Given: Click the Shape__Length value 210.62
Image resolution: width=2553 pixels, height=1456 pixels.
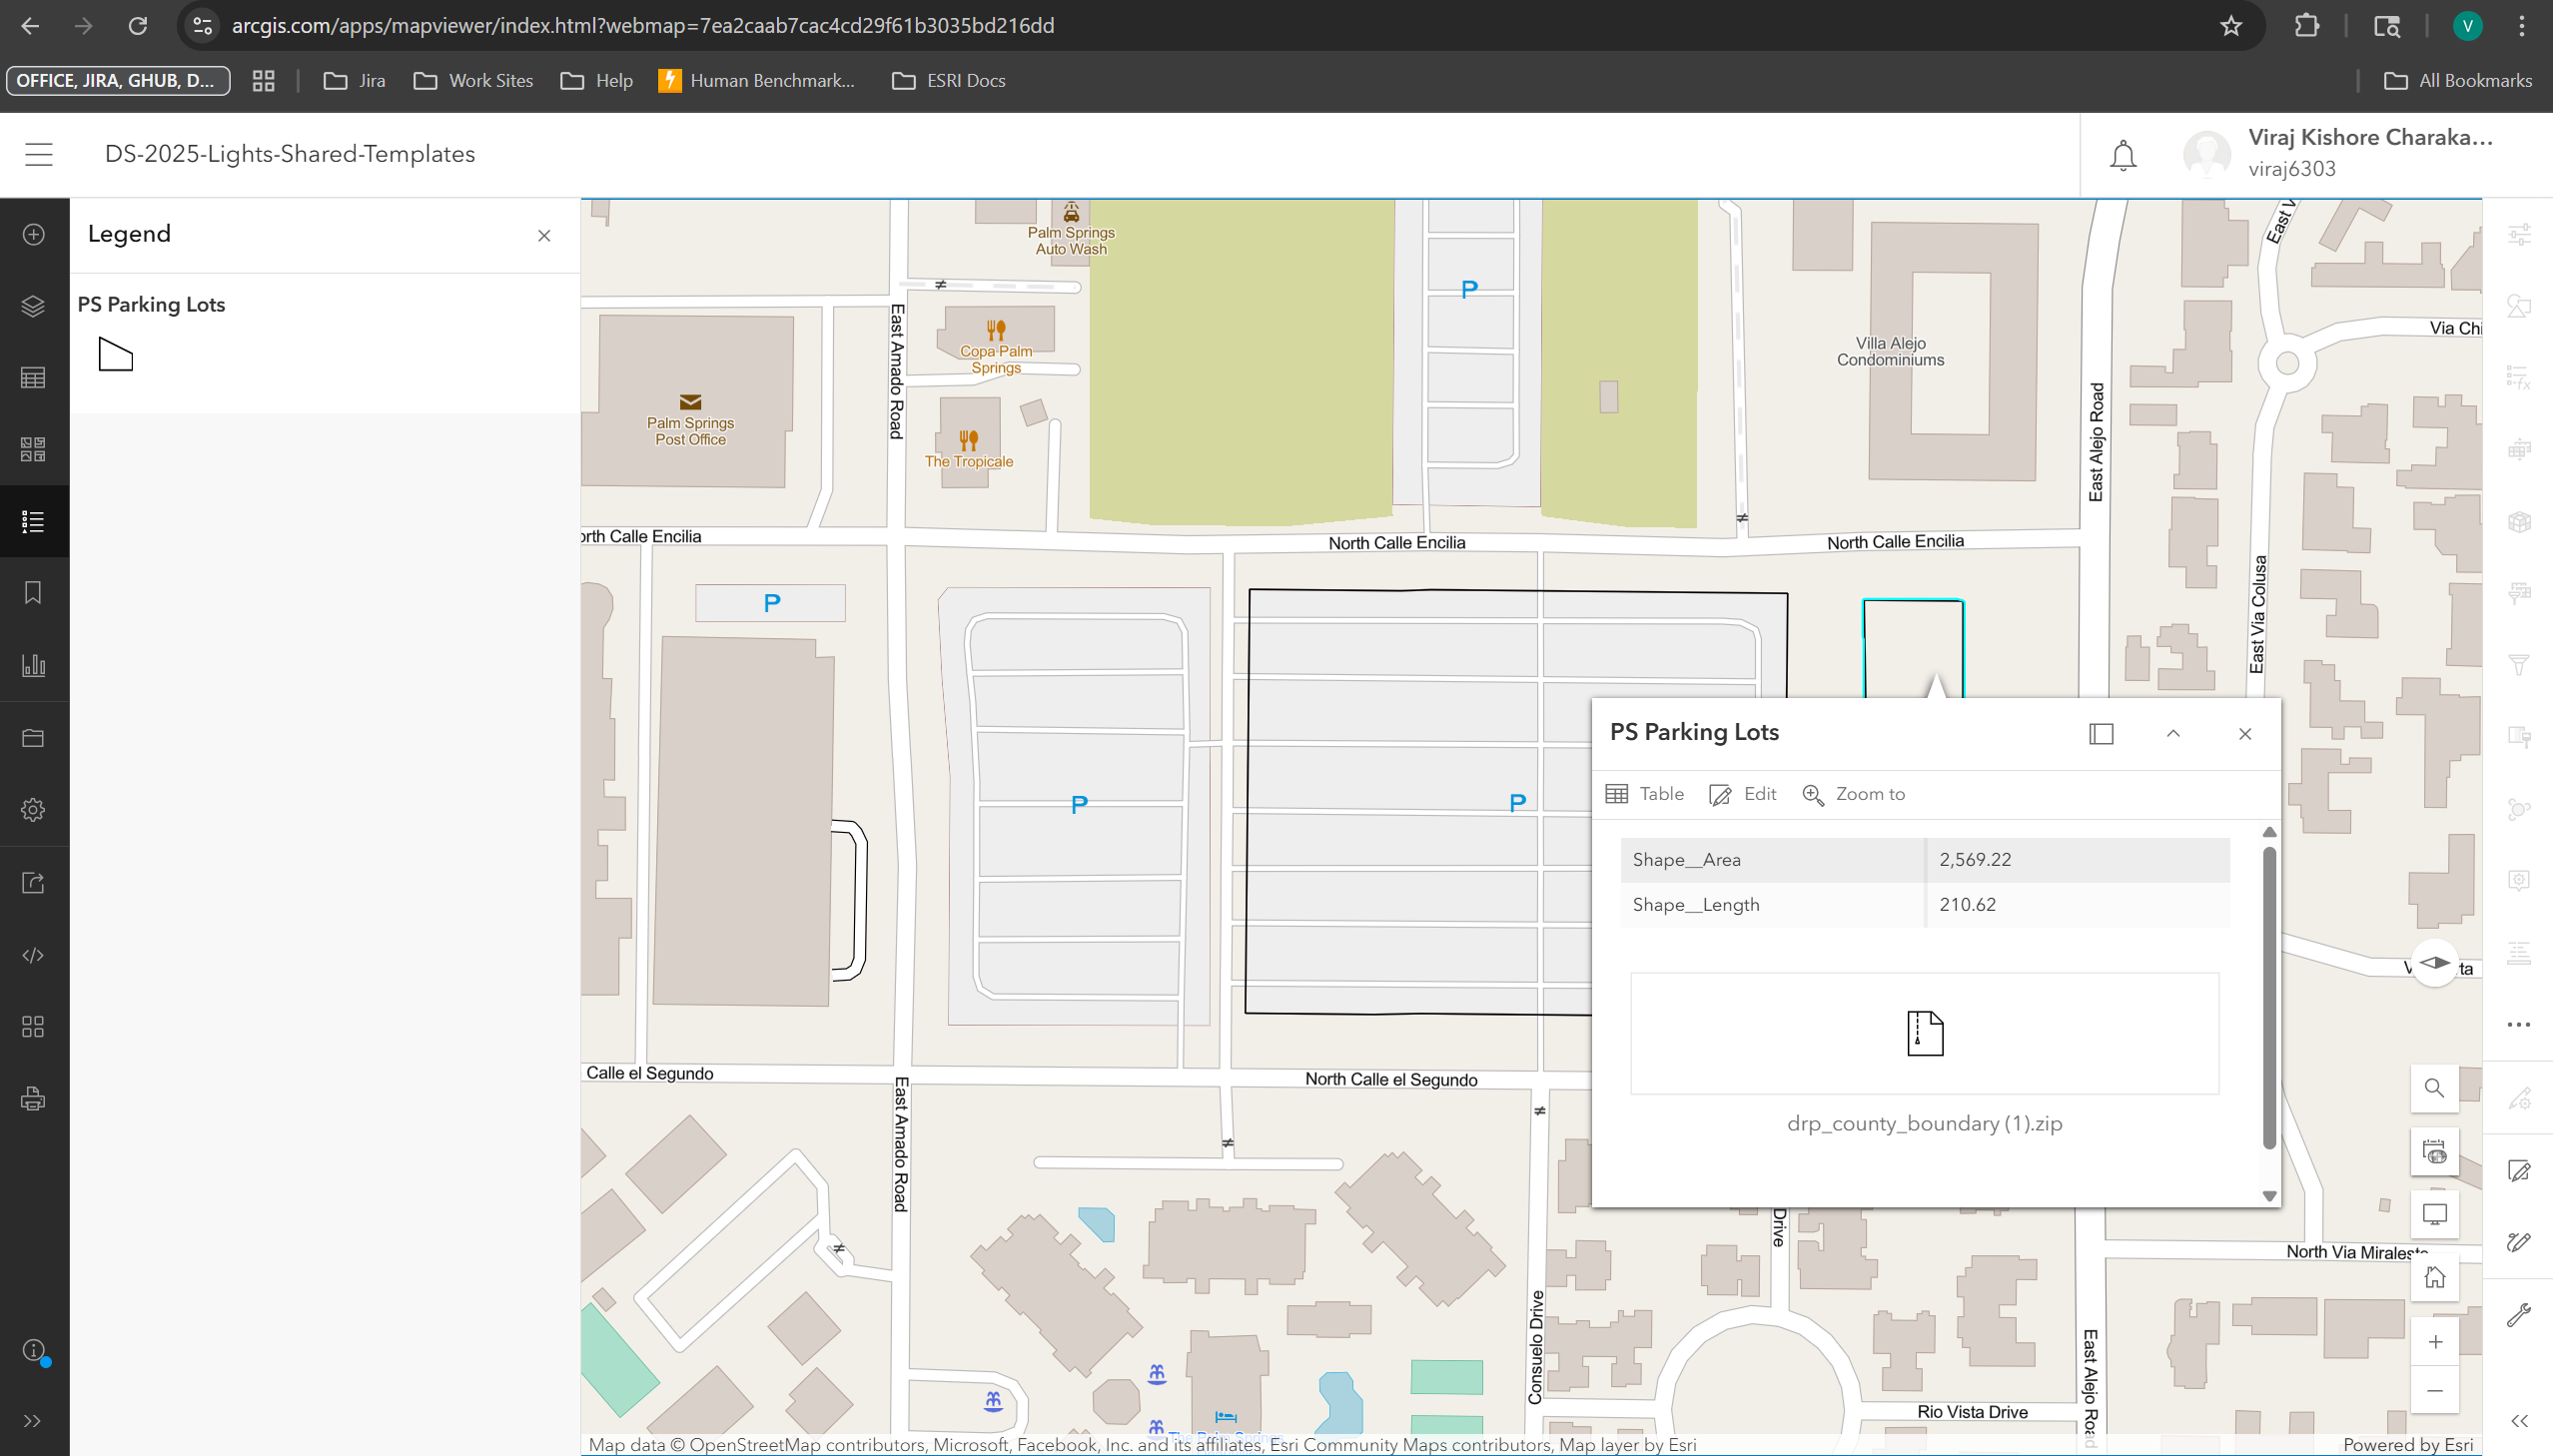Looking at the screenshot, I should pyautogui.click(x=1967, y=905).
